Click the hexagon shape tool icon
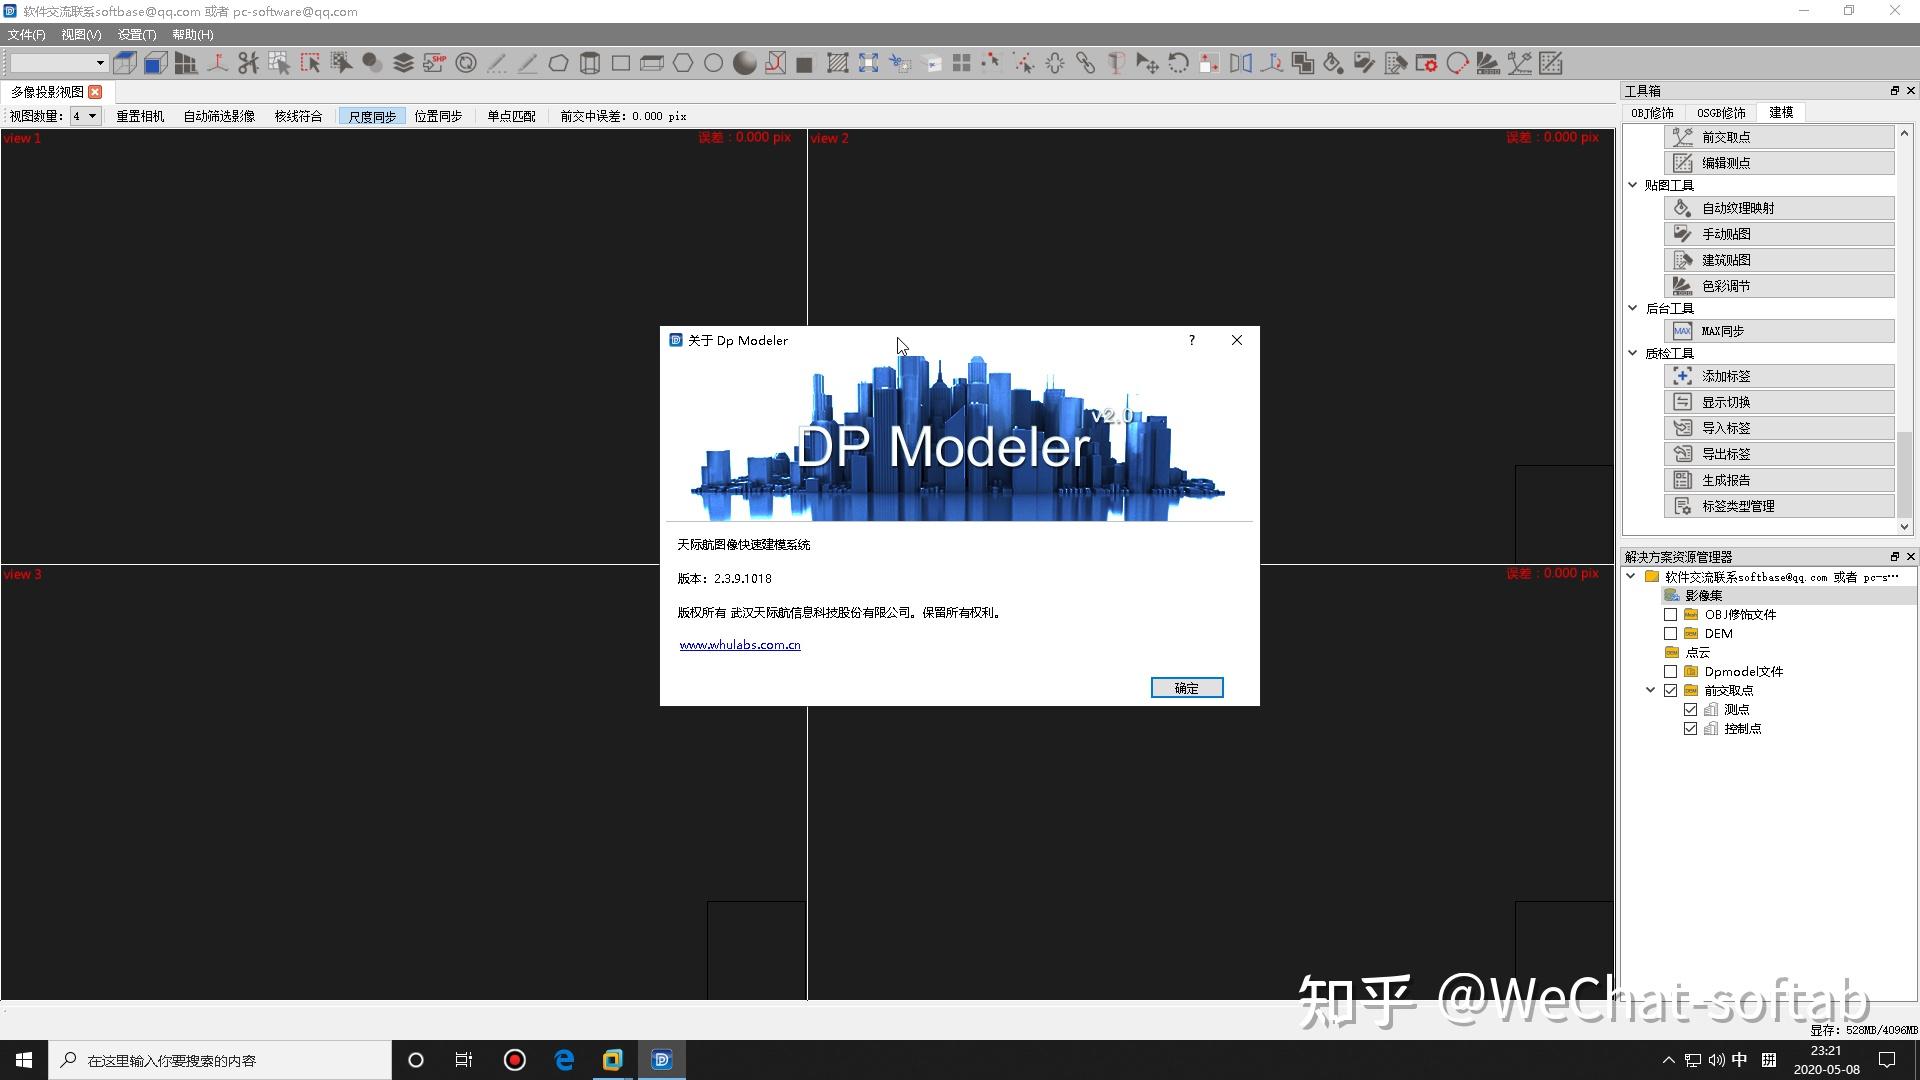Screen dimensions: 1920x1080 683,63
